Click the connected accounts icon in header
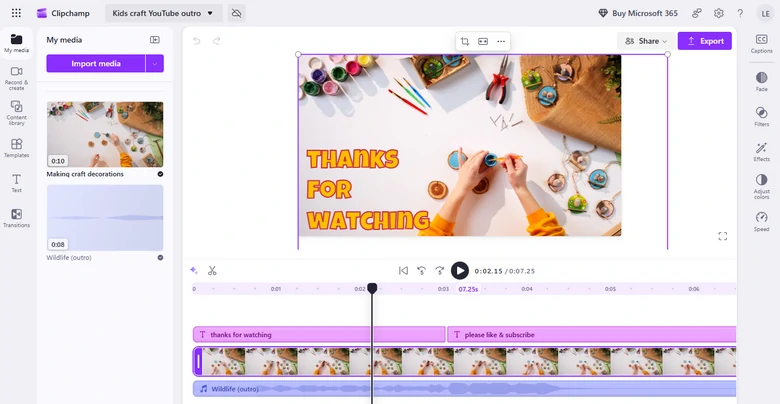 coord(696,13)
